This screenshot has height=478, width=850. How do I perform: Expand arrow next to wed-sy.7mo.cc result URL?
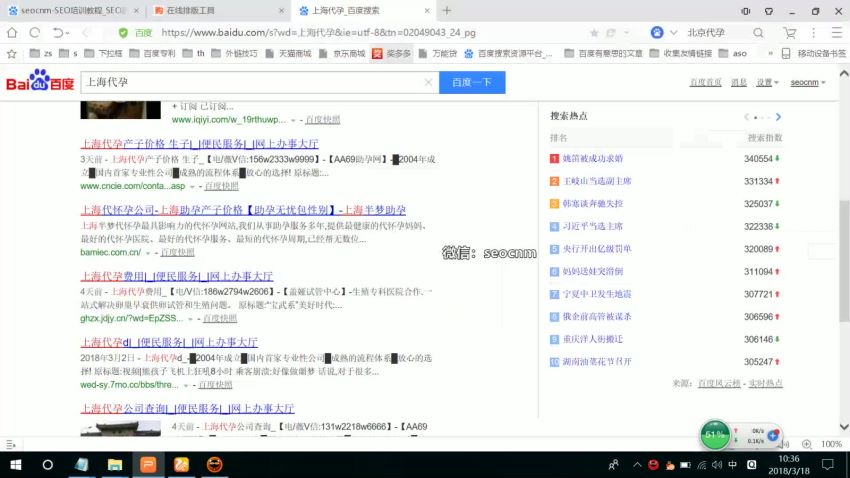point(185,385)
